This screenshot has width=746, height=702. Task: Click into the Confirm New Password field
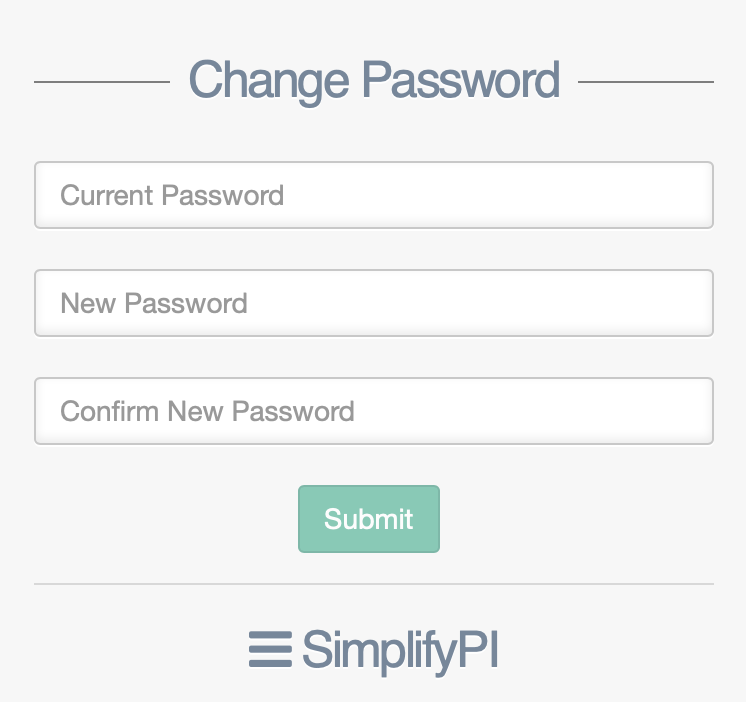click(374, 411)
